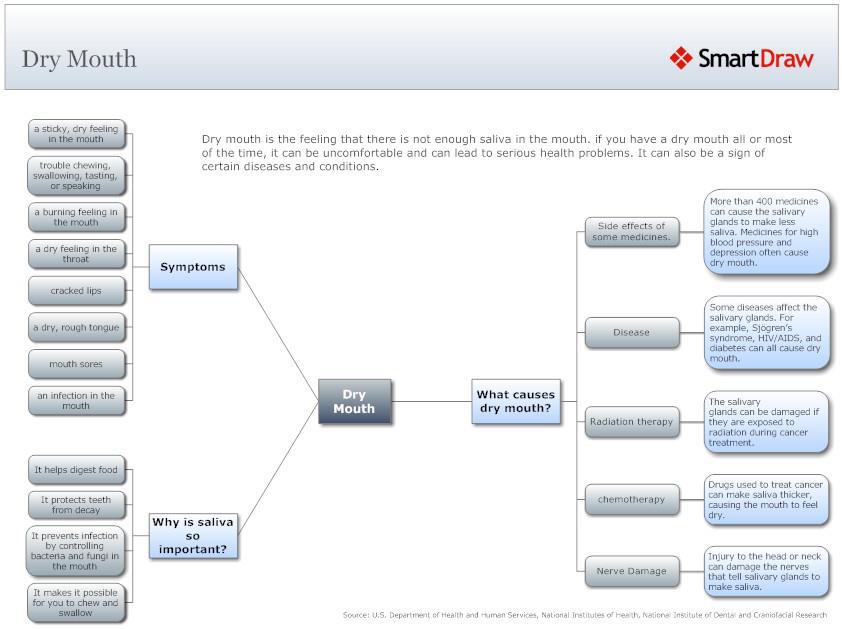The width and height of the screenshot is (842, 629).
Task: Click the 'Injury to the head or neck' bubble
Action: [766, 571]
